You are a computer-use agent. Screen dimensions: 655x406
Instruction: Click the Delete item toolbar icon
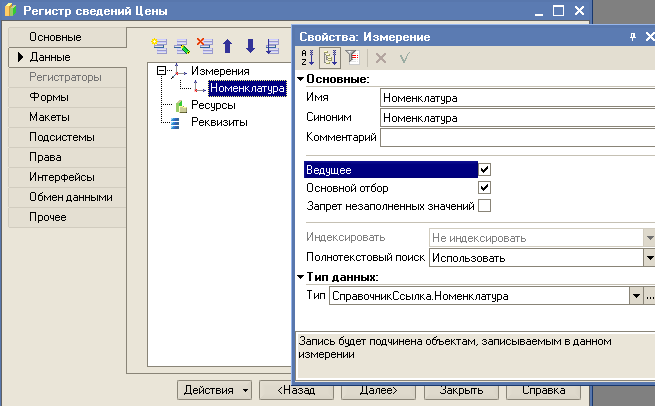205,46
